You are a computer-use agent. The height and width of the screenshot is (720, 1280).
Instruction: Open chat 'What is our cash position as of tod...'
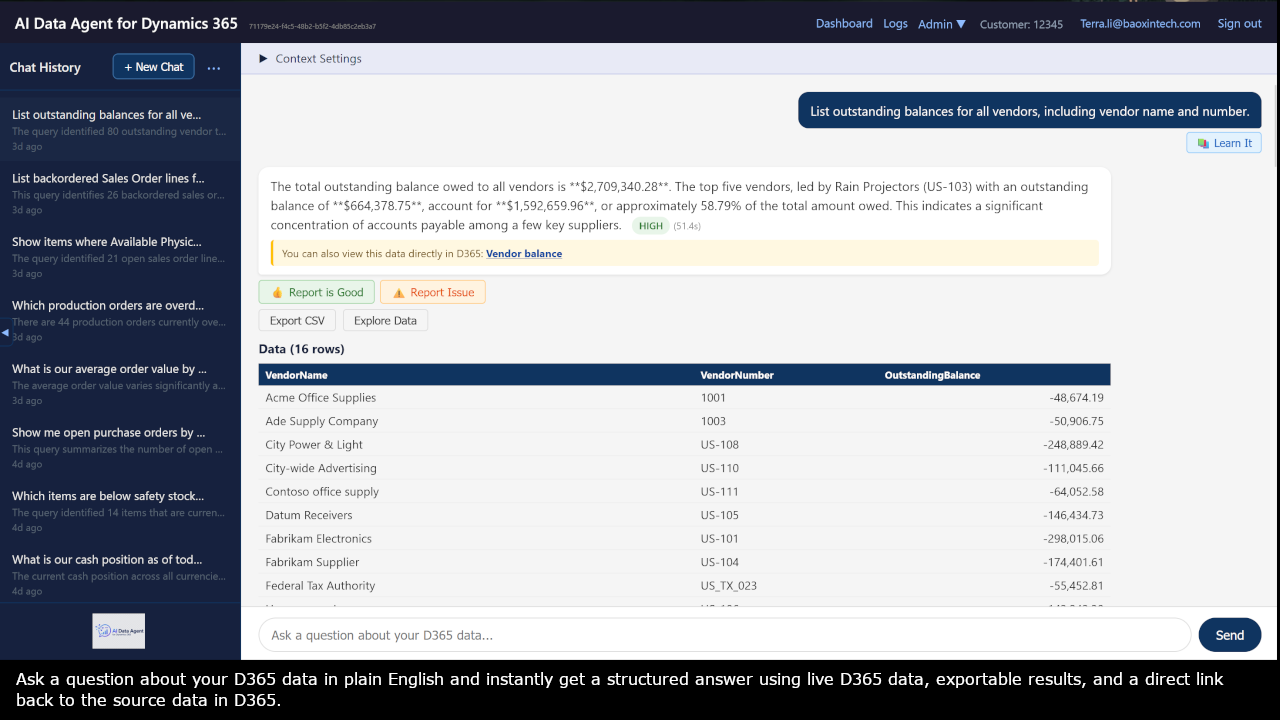[120, 575]
